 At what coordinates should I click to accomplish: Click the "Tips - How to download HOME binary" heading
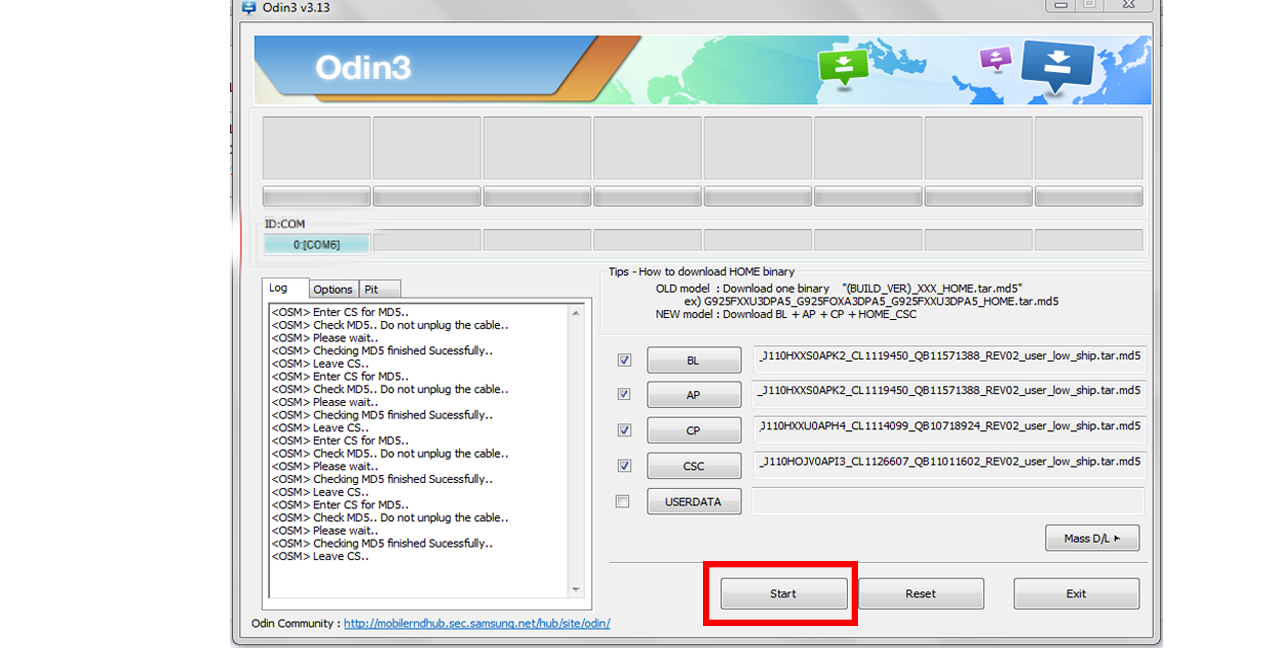coord(702,271)
